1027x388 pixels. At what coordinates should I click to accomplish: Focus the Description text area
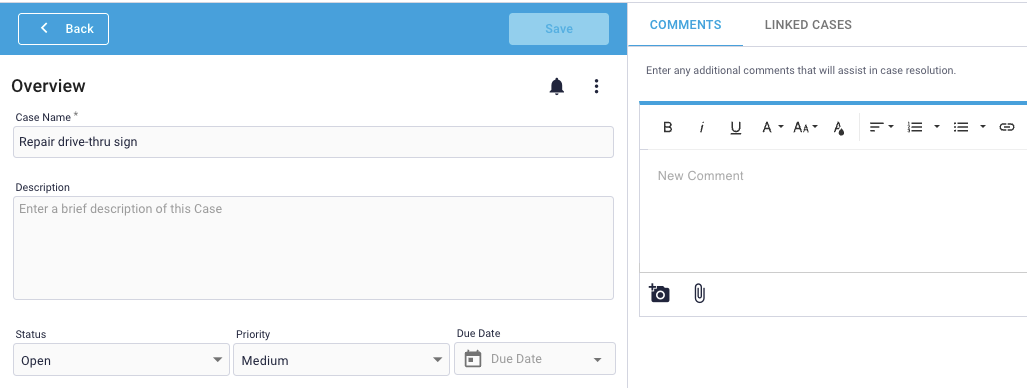313,248
